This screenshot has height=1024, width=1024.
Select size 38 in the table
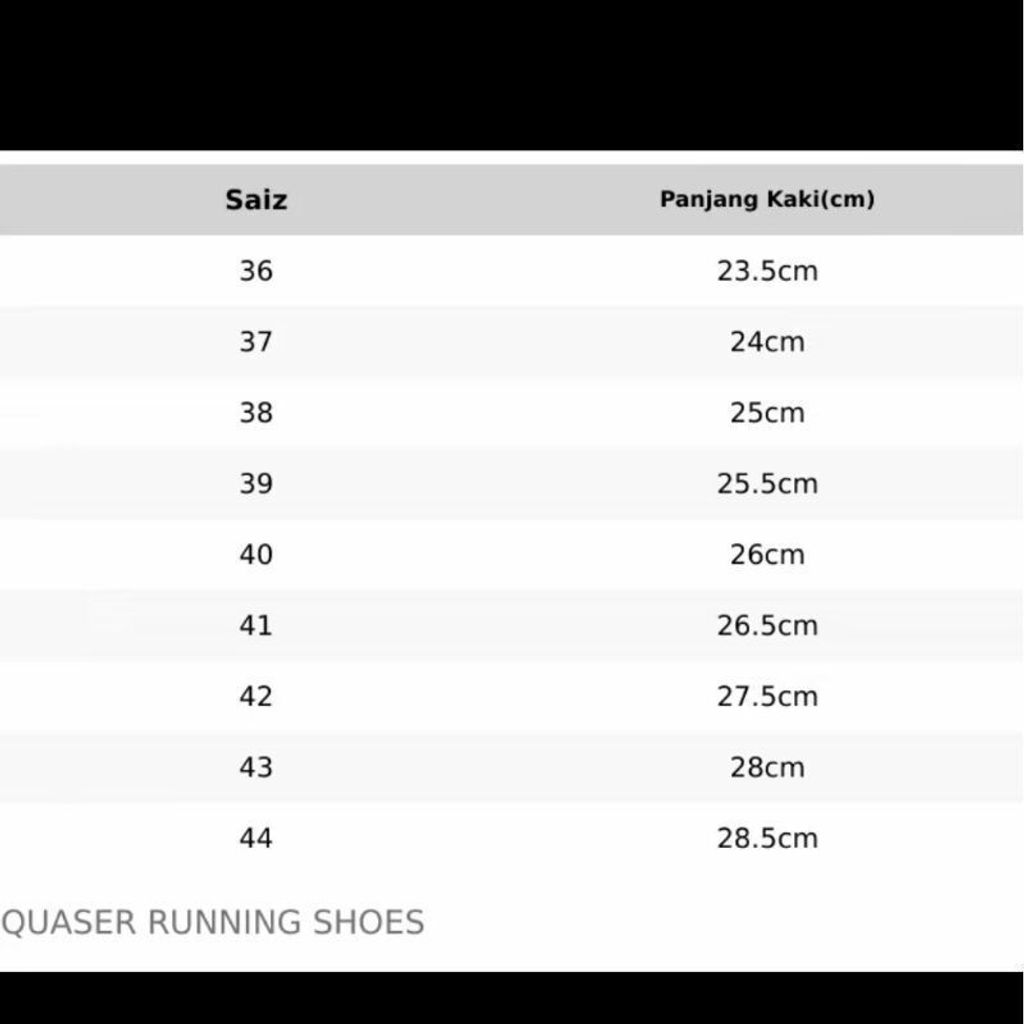(x=256, y=413)
